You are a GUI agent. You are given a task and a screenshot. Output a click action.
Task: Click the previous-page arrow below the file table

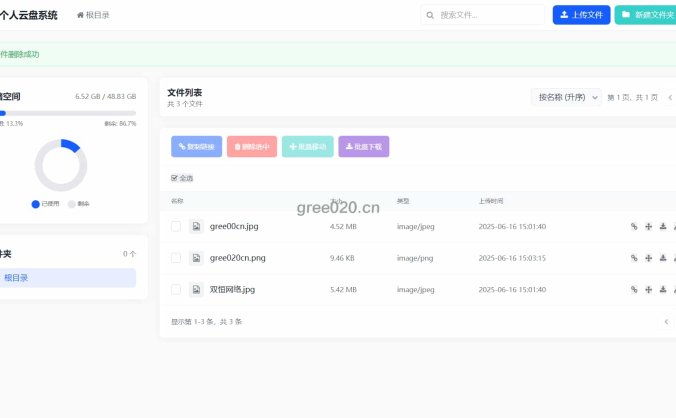(667, 321)
